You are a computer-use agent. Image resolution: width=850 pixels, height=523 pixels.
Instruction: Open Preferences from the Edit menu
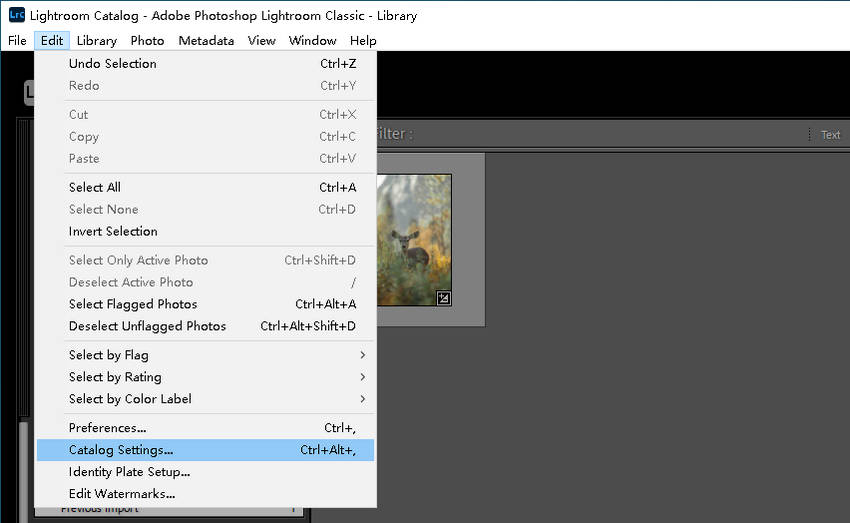point(205,428)
